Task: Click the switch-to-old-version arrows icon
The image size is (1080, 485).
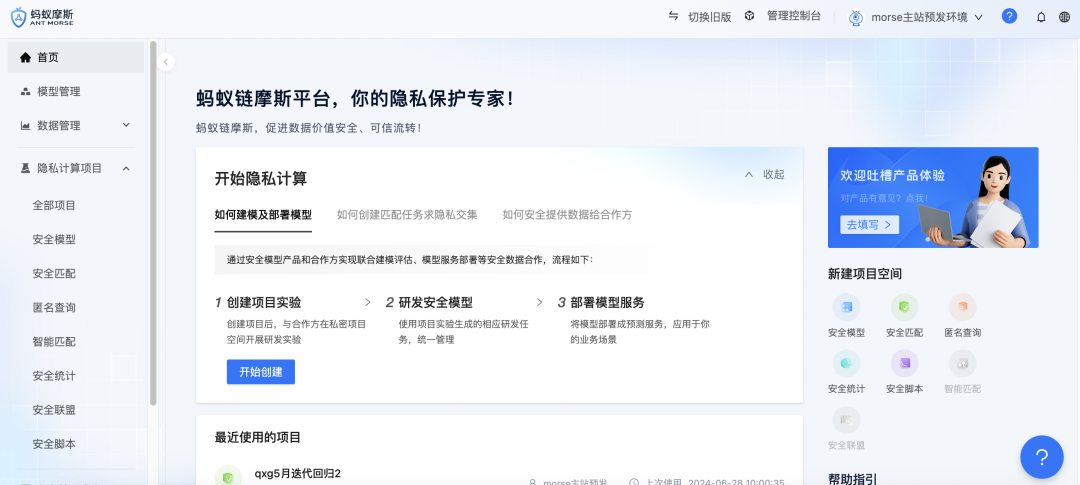Action: (x=674, y=16)
